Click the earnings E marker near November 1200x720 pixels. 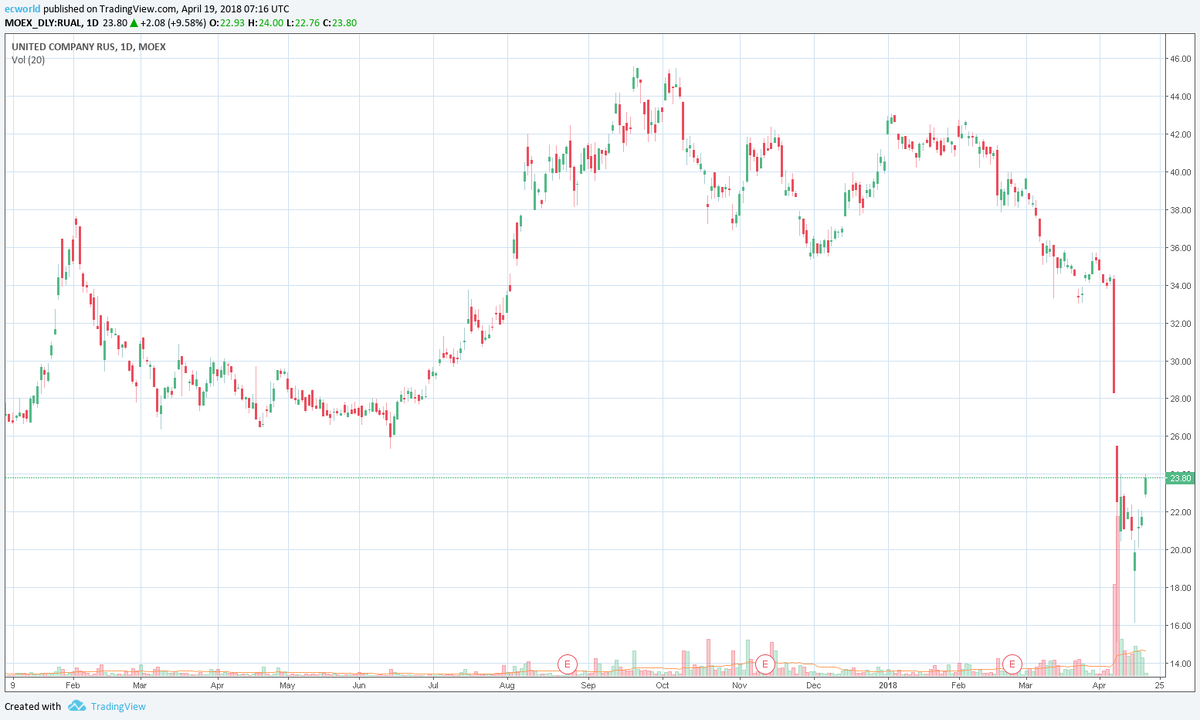(x=765, y=663)
